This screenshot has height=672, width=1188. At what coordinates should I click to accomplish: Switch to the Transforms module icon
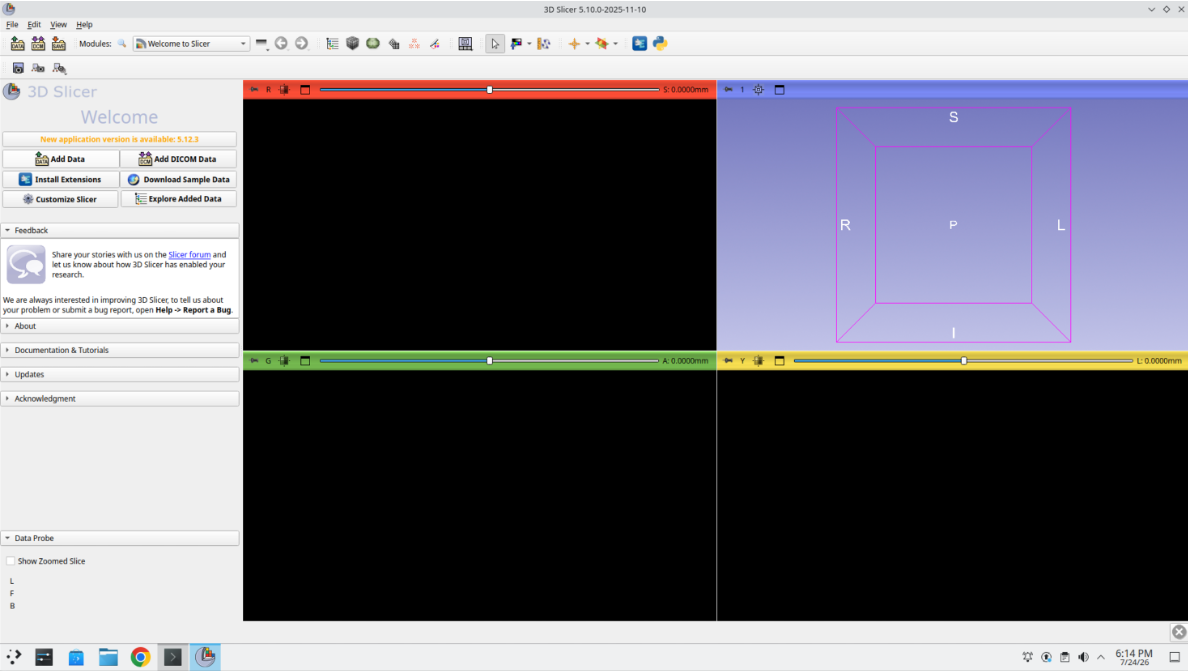point(393,44)
